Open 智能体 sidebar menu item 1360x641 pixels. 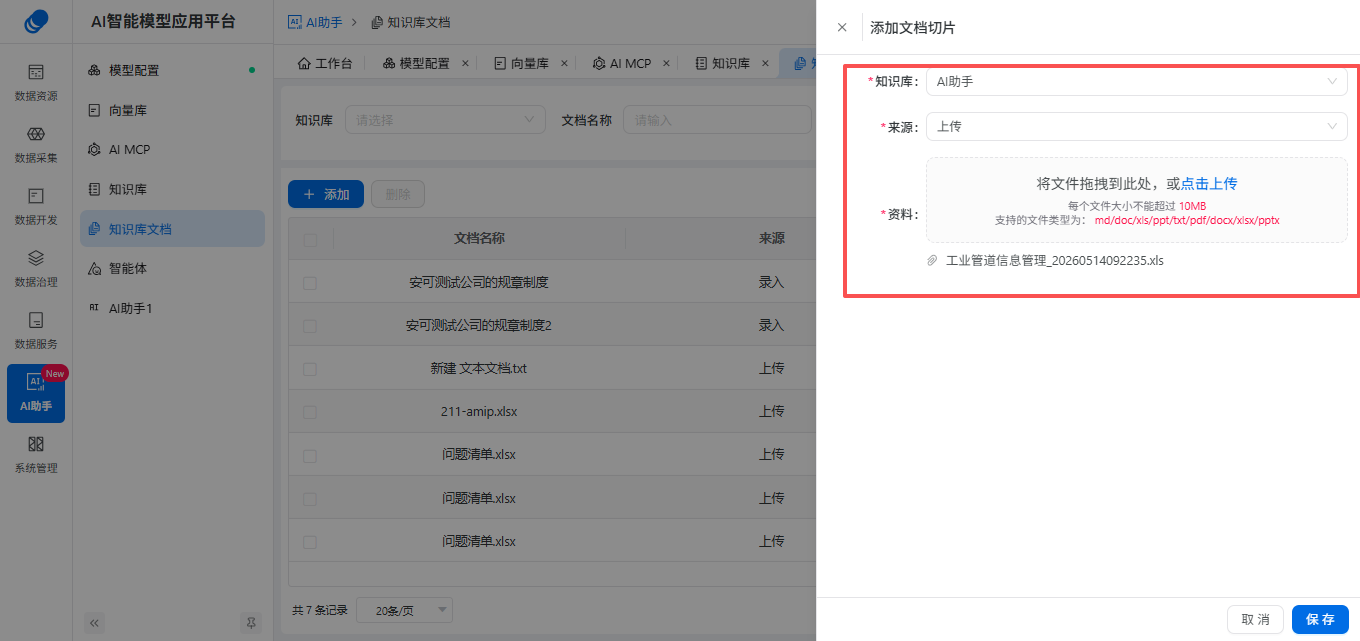172,268
